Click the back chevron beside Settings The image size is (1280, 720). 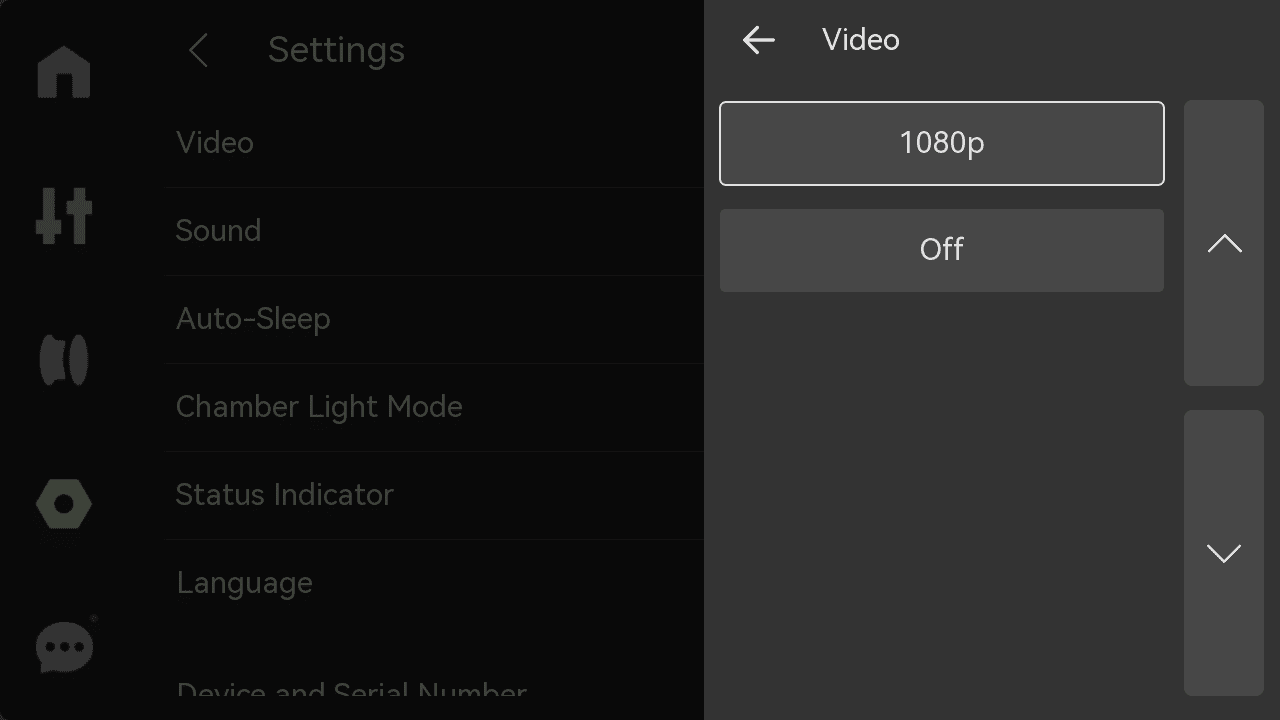click(198, 50)
